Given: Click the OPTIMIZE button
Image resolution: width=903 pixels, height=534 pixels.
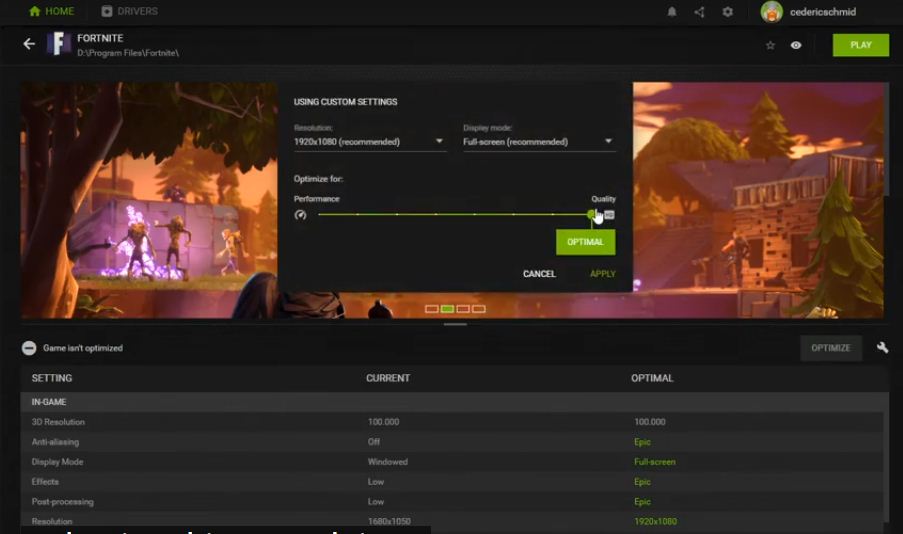Looking at the screenshot, I should 830,348.
